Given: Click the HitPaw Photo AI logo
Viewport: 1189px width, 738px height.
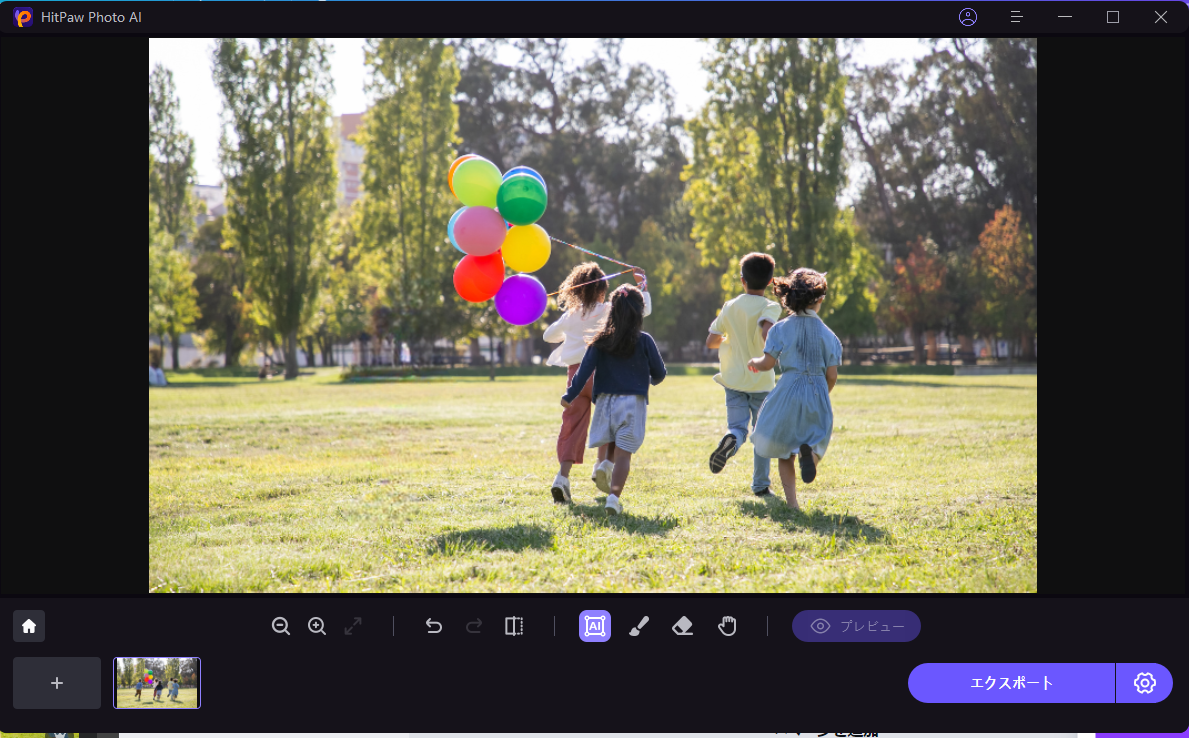Looking at the screenshot, I should coord(23,17).
